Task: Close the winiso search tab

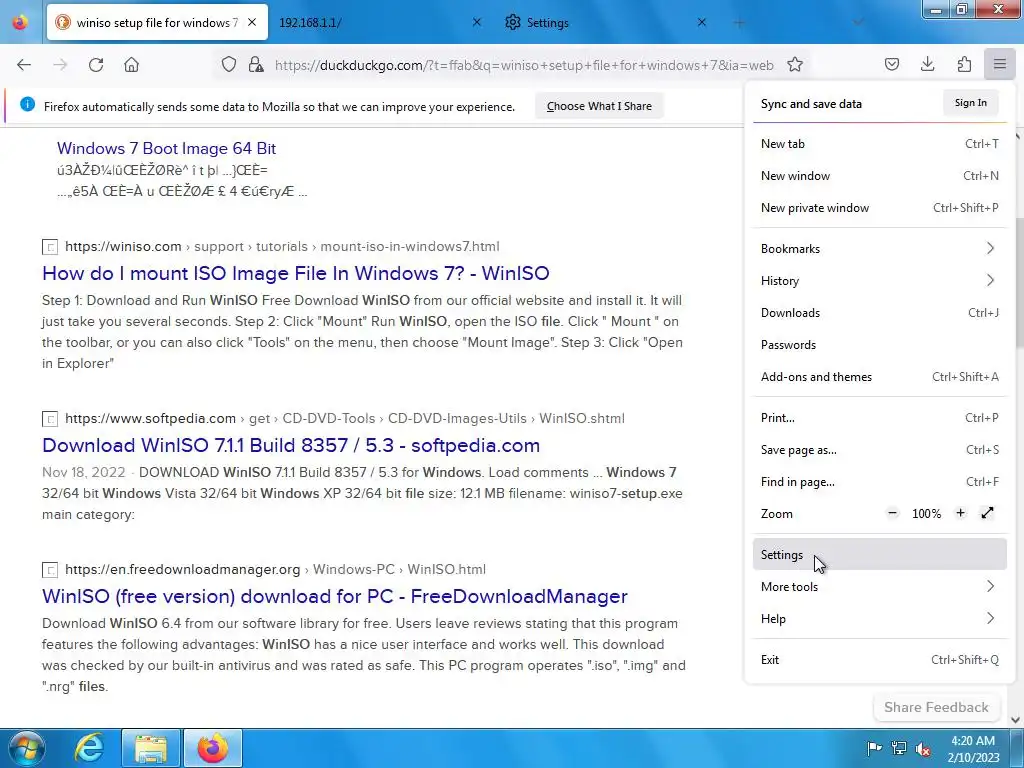Action: (x=252, y=22)
